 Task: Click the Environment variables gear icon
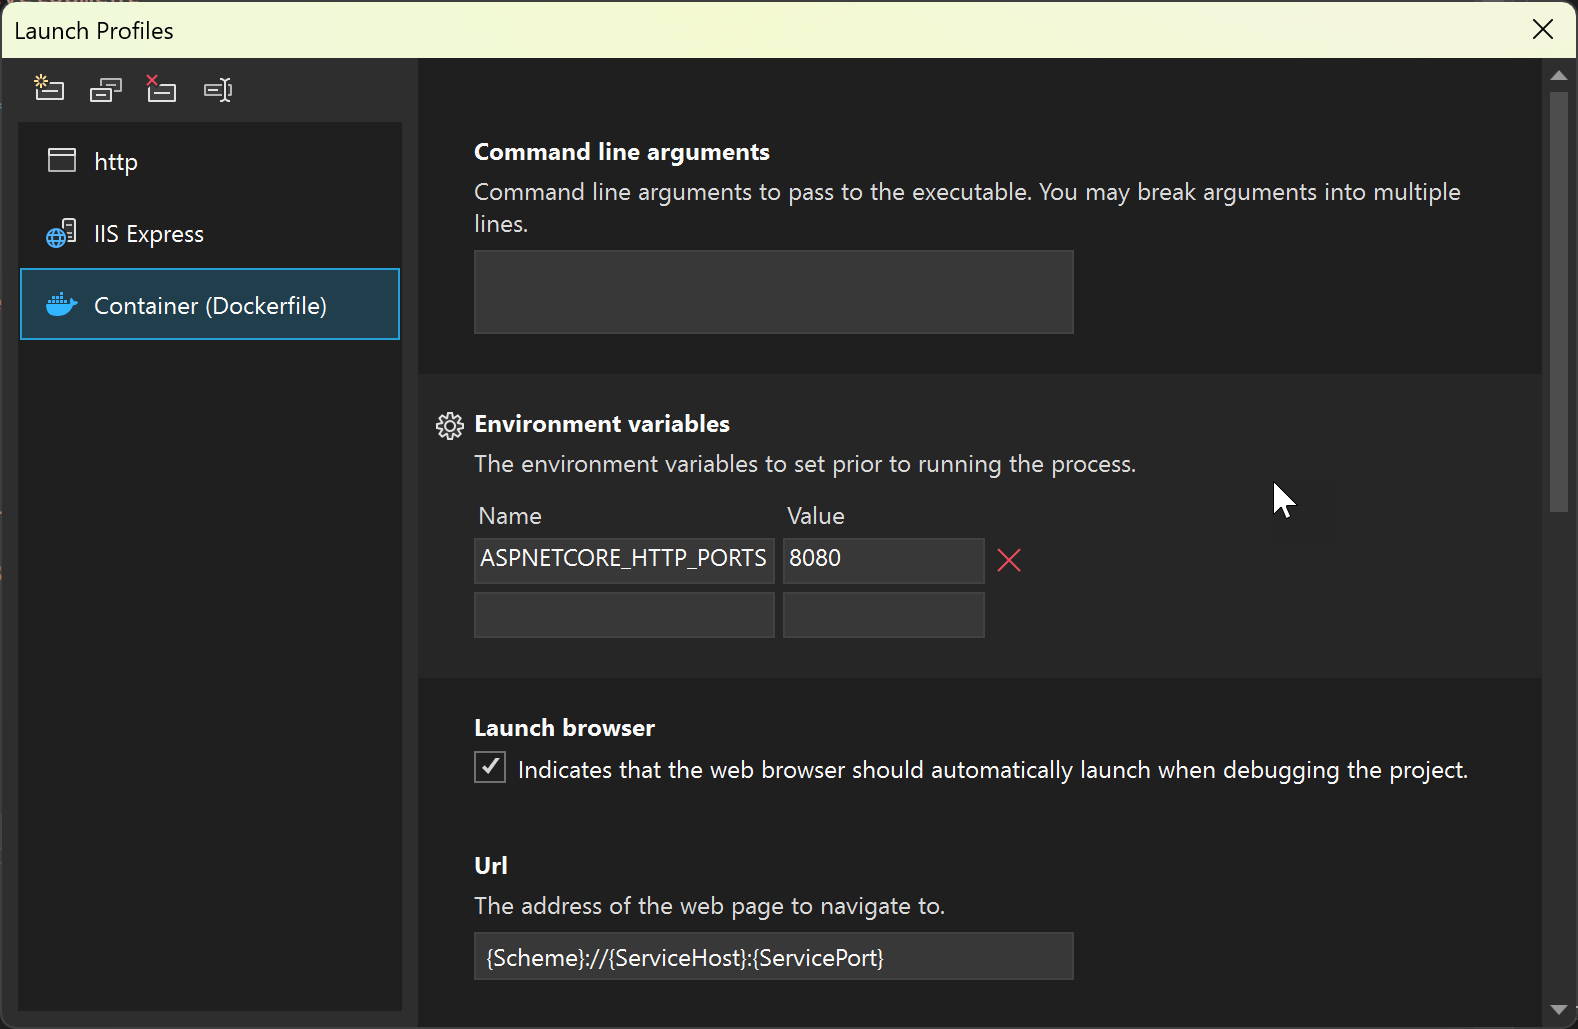tap(450, 426)
